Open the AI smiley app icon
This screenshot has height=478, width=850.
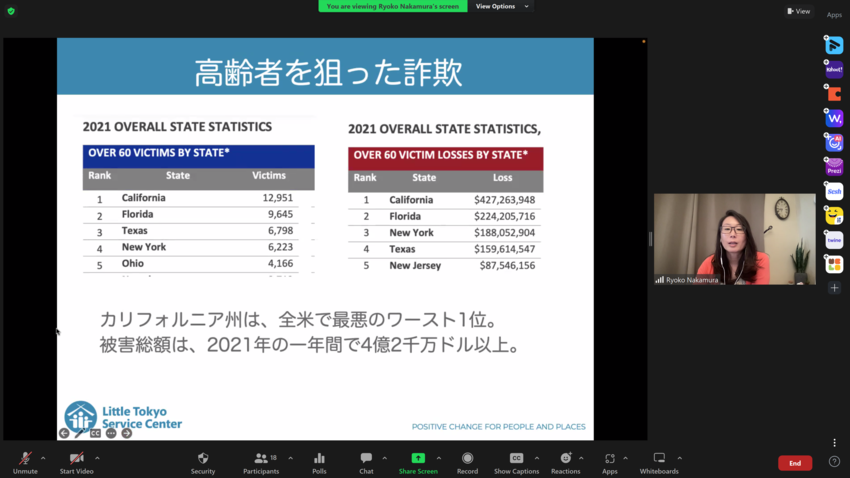point(834,143)
